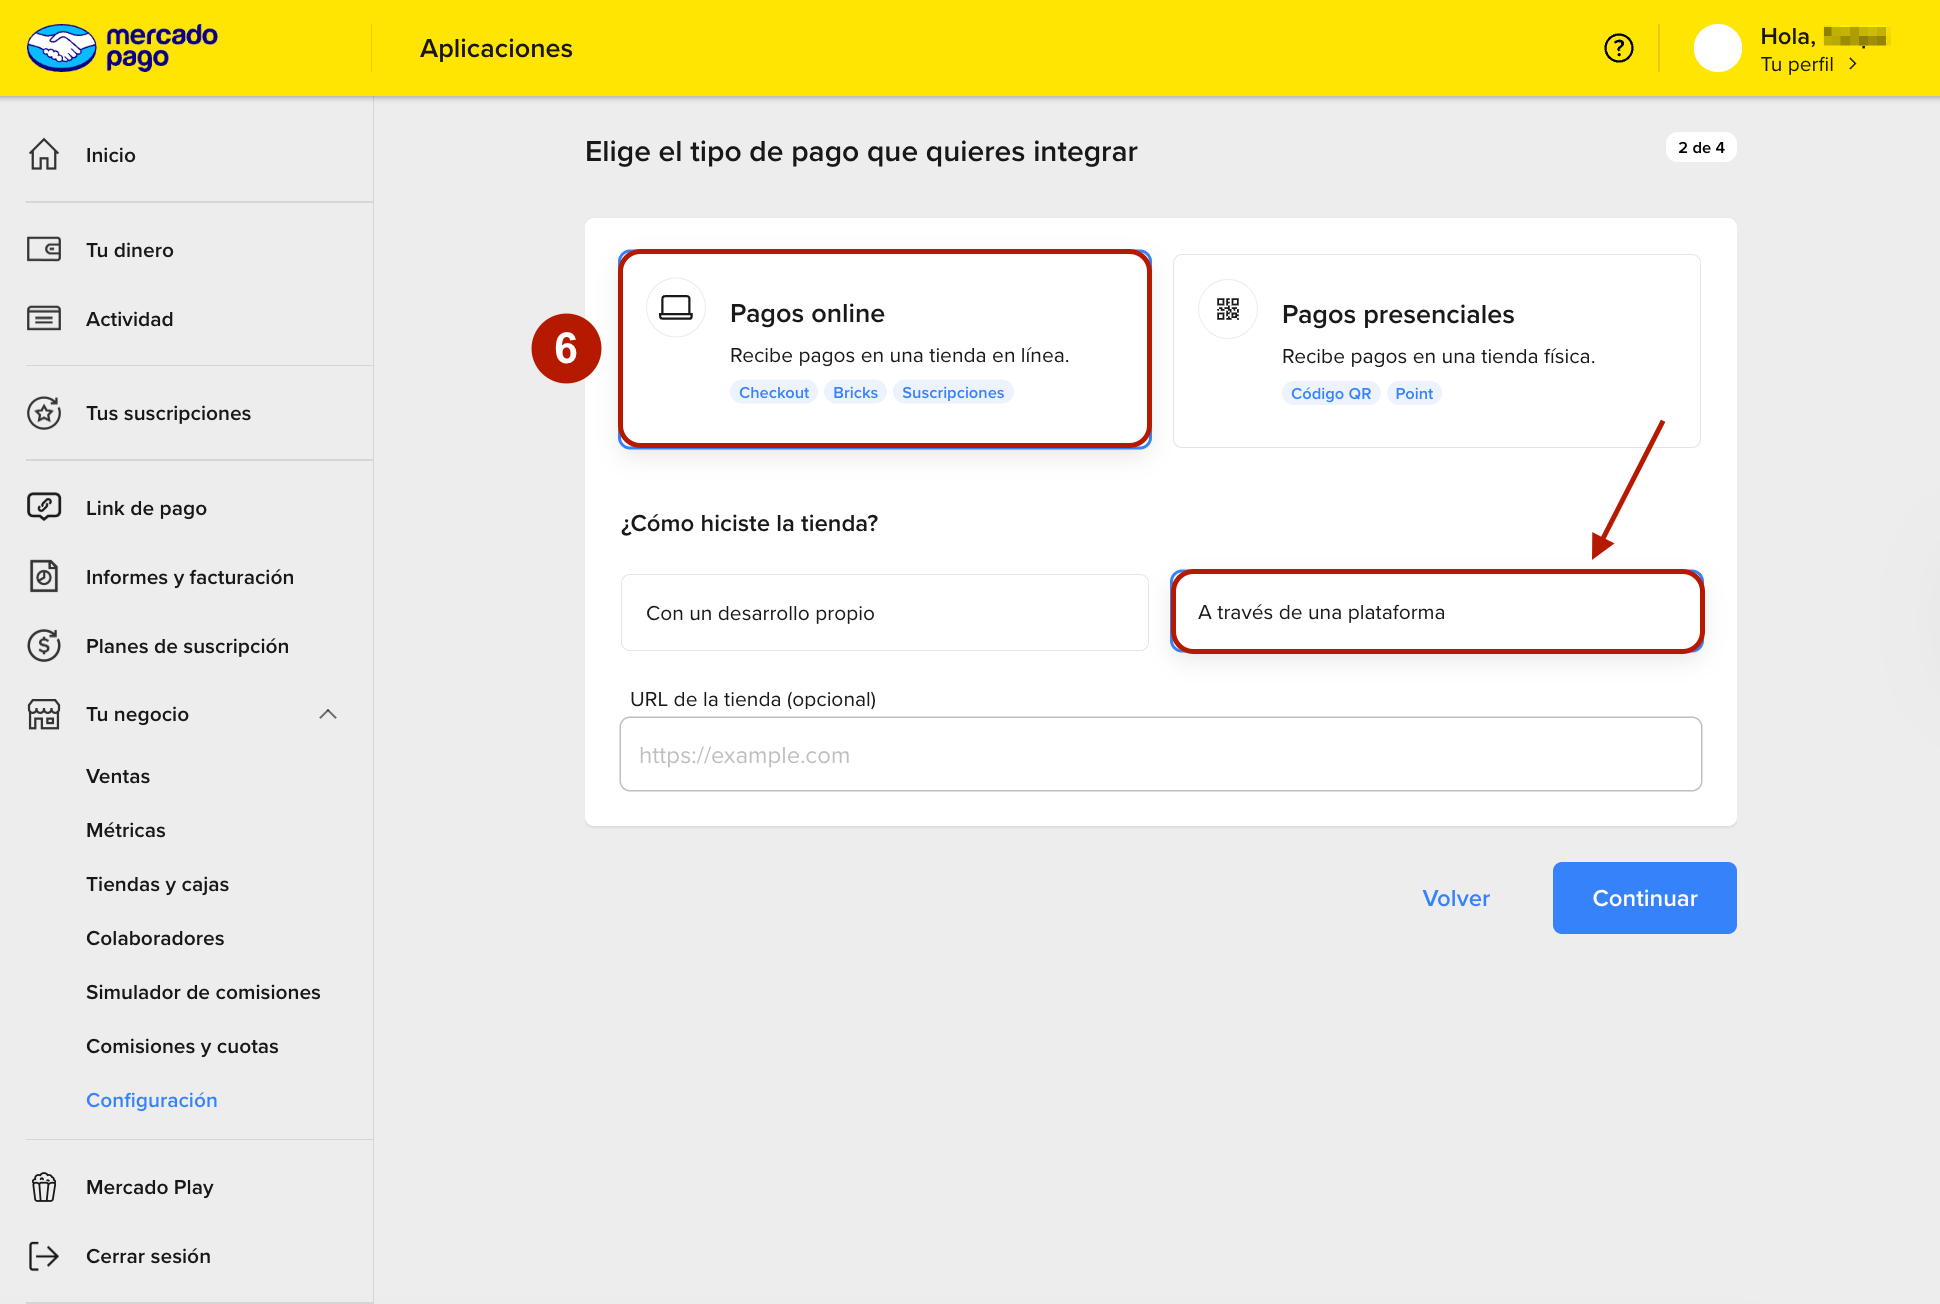The width and height of the screenshot is (1940, 1304).
Task: Click the Inicio house icon
Action: (x=44, y=154)
